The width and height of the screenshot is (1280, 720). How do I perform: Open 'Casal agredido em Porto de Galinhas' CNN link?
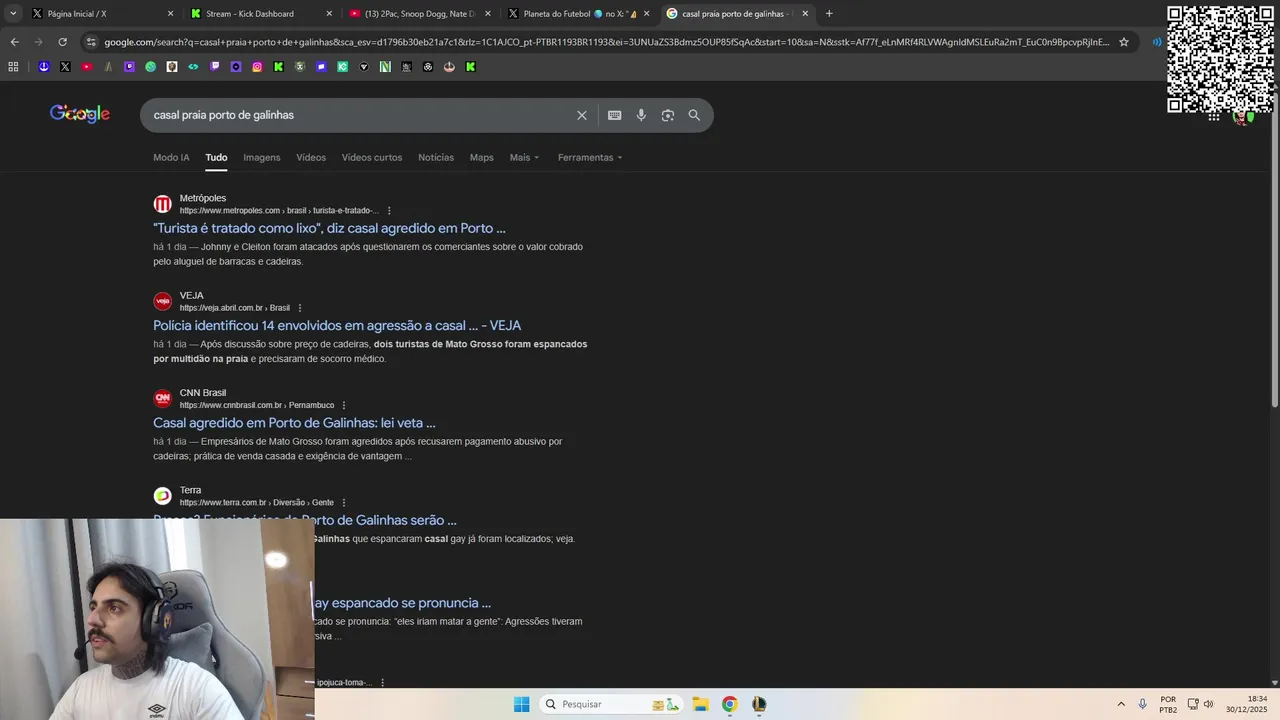click(294, 423)
